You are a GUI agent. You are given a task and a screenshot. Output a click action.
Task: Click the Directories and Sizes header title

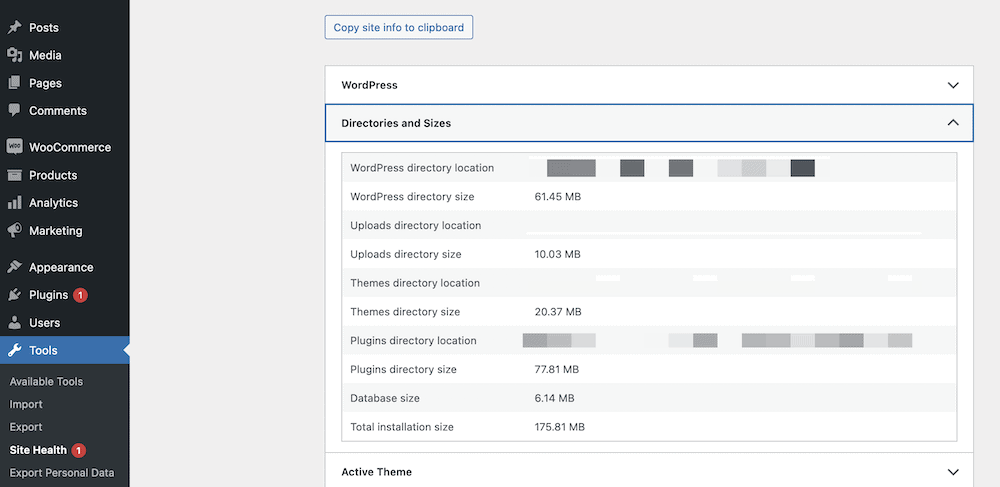pos(396,123)
